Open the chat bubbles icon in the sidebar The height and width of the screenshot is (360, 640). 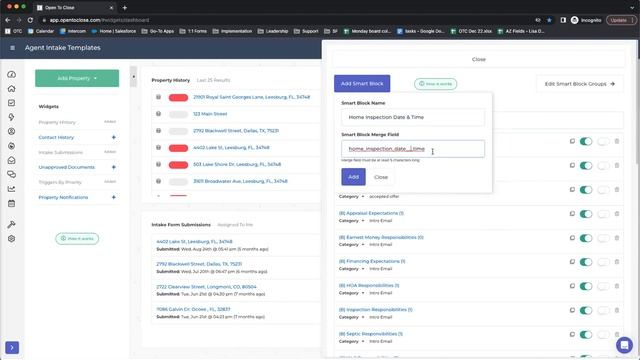click(x=11, y=175)
